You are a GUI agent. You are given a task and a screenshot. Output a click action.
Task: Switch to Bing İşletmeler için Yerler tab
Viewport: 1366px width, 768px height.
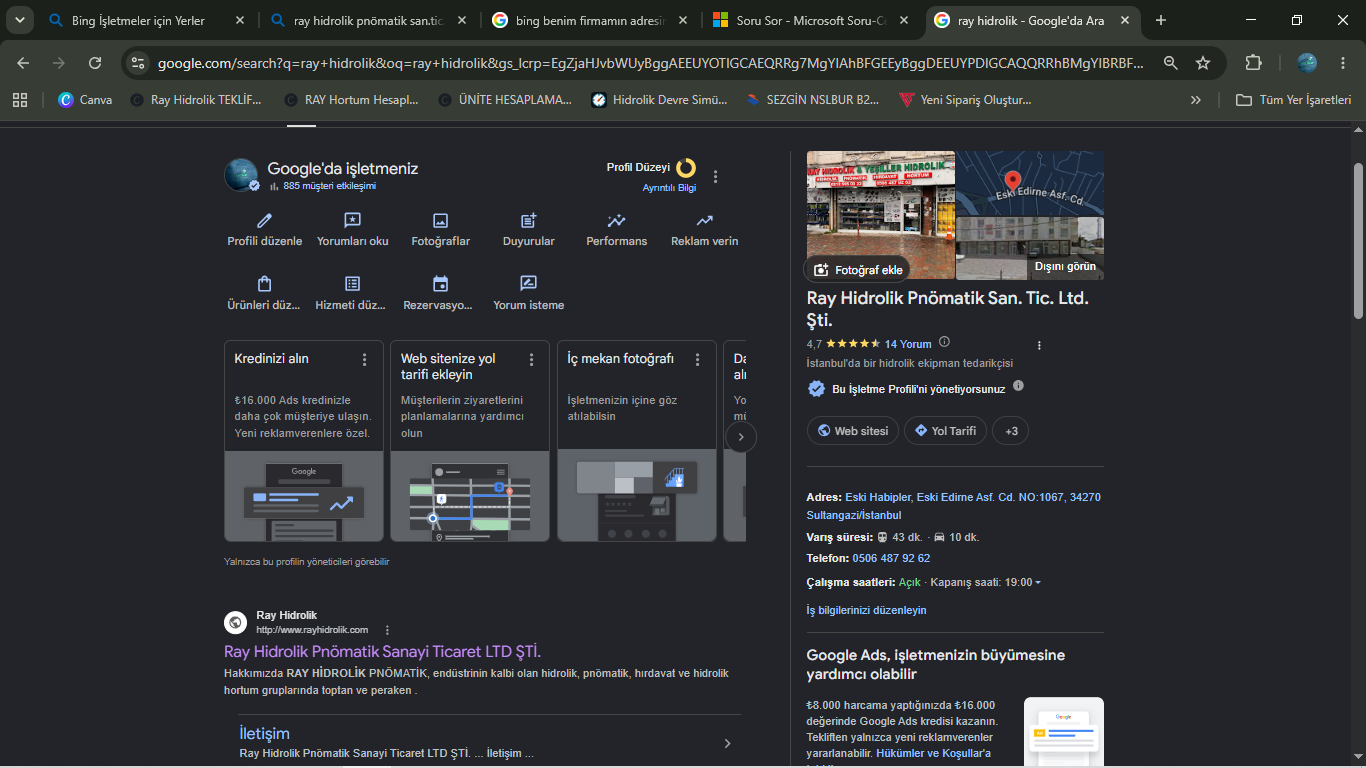[146, 20]
